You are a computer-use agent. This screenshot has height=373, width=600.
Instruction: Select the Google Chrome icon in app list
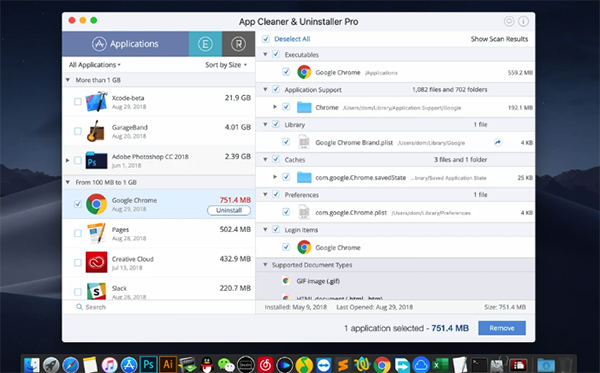coord(96,204)
